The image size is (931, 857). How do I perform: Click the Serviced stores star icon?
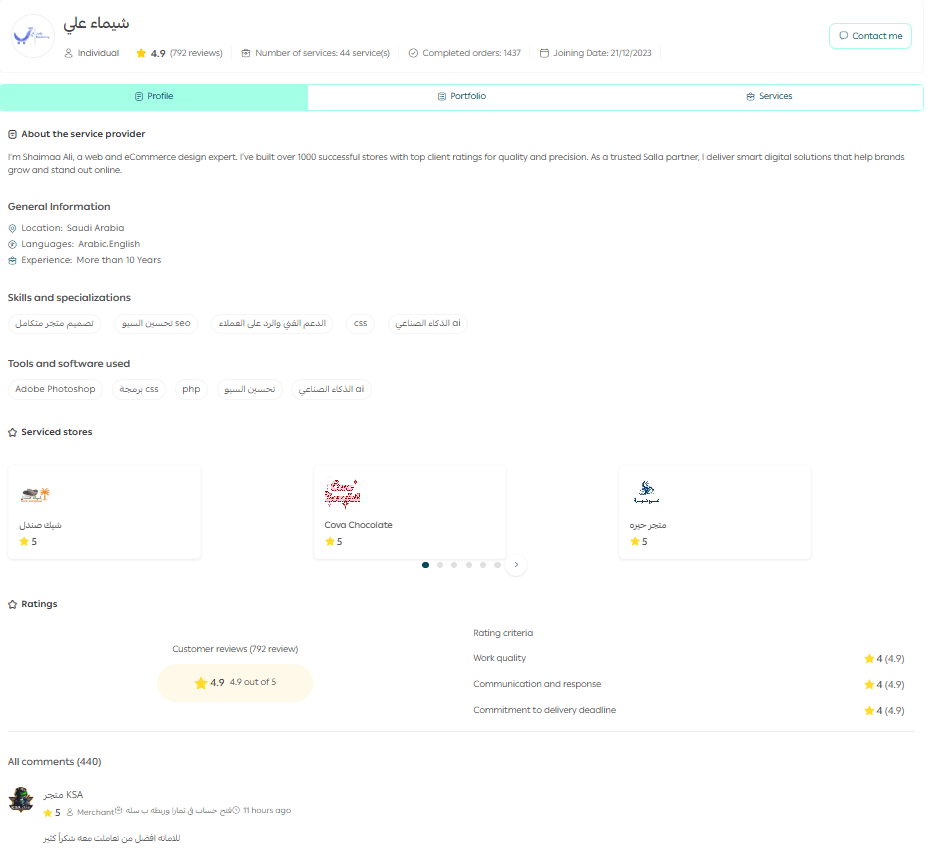coord(12,433)
